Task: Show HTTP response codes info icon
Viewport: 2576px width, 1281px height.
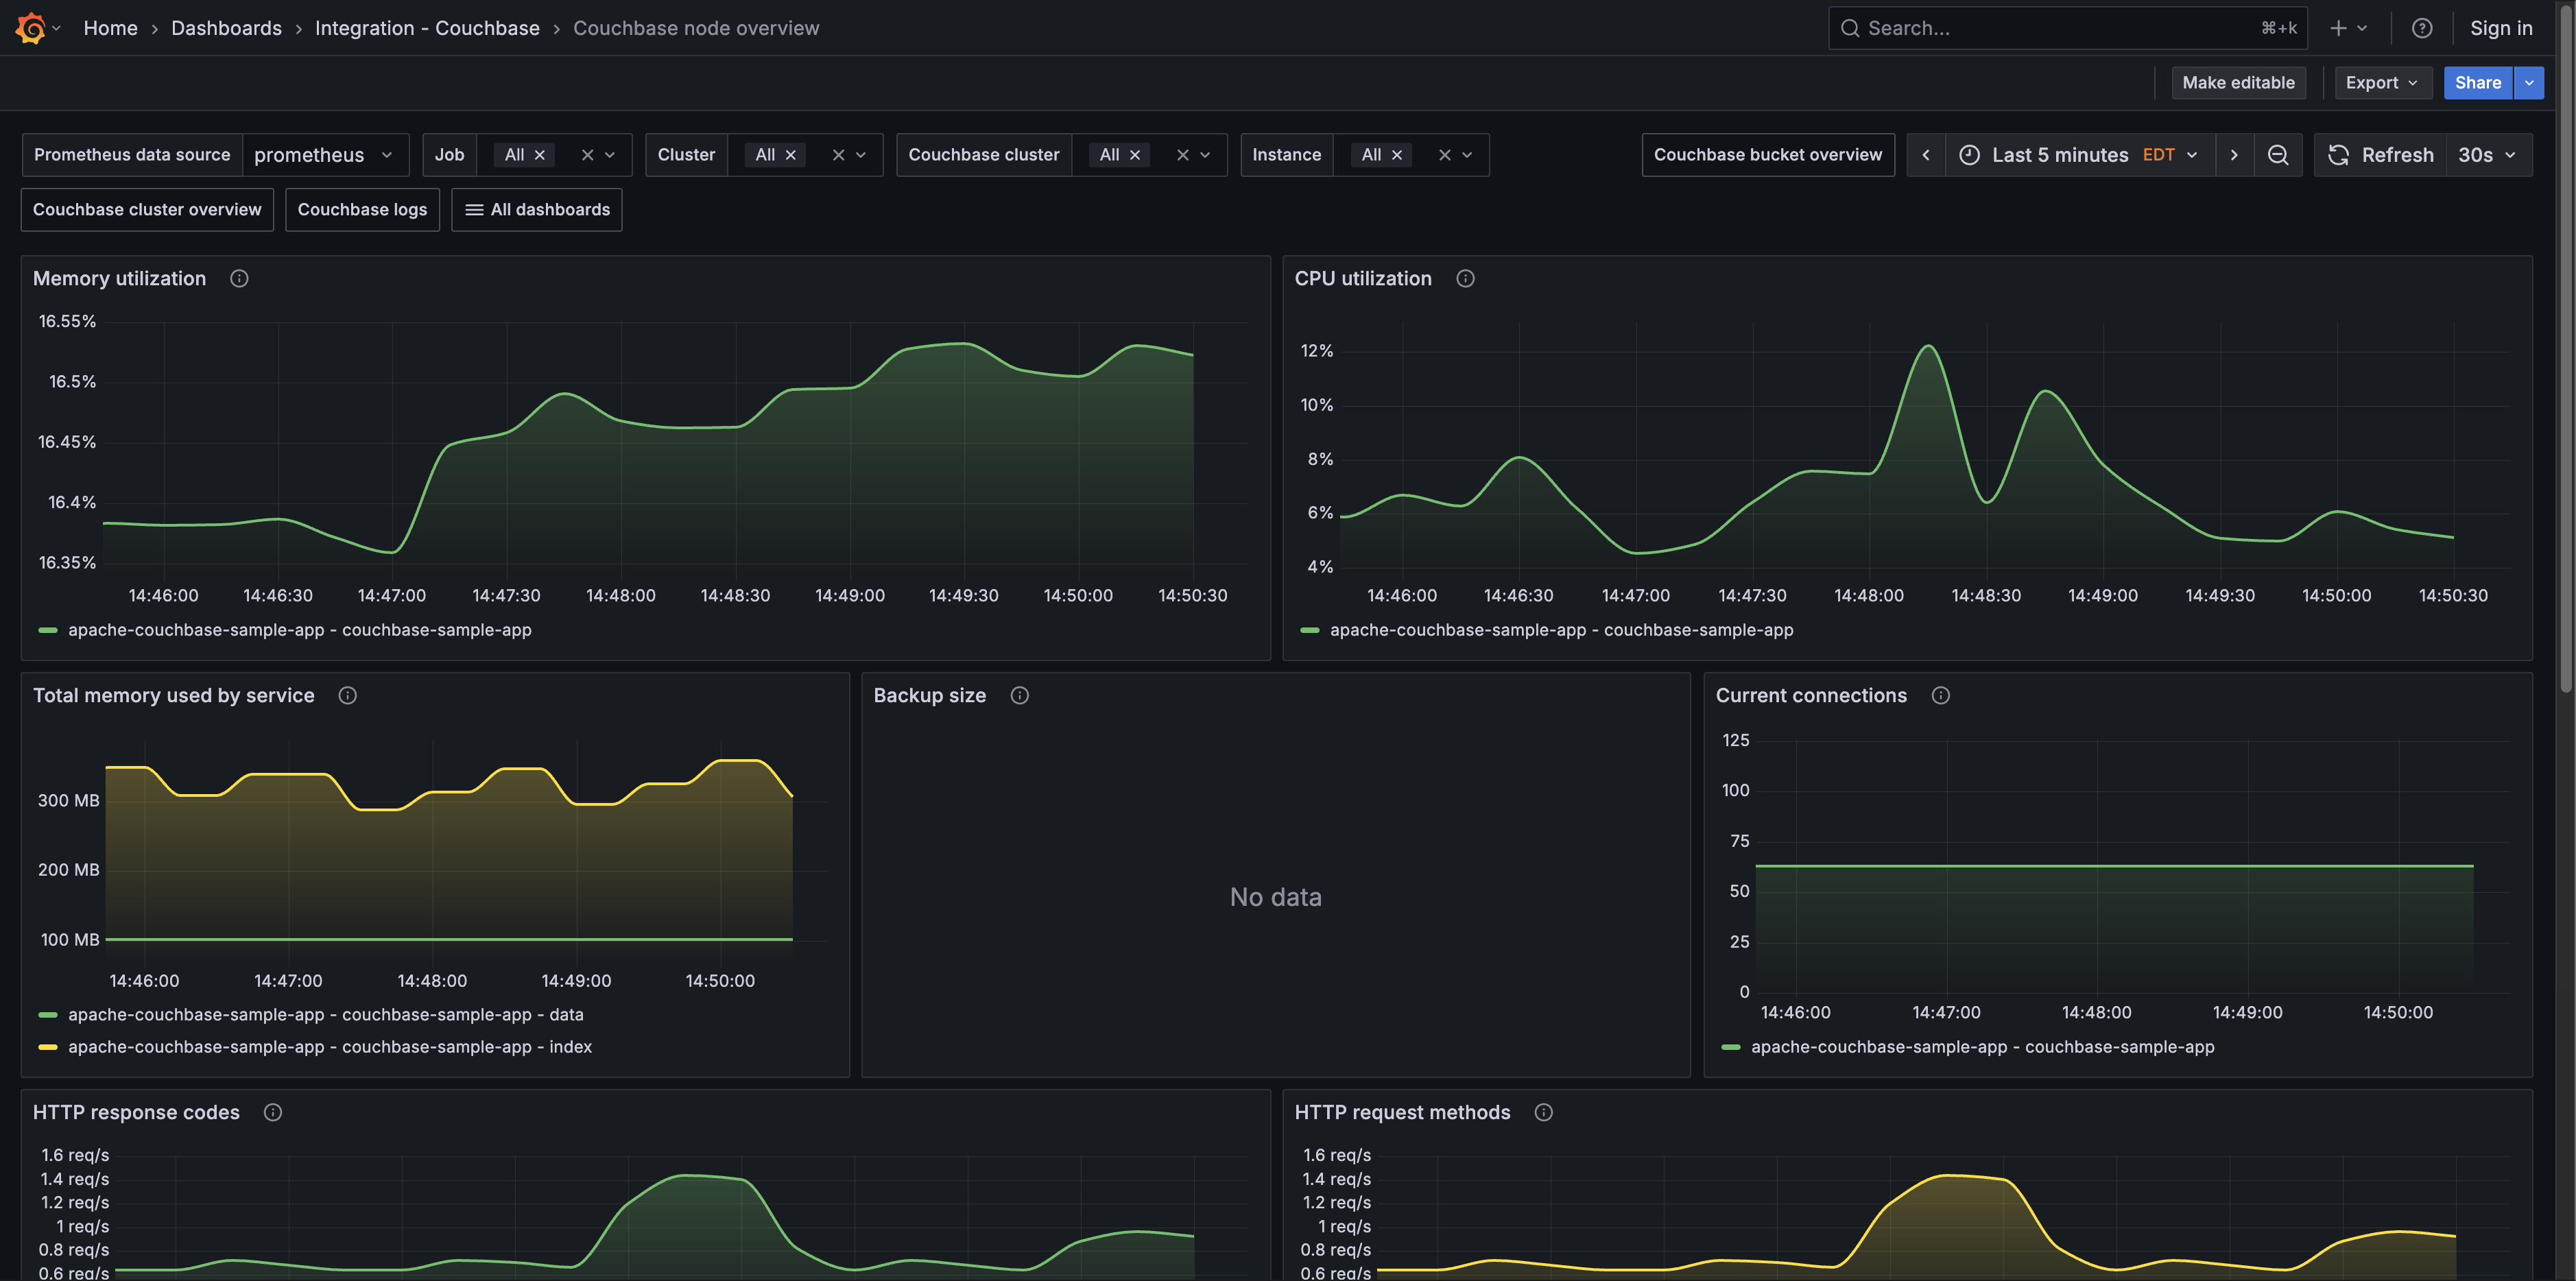Action: pyautogui.click(x=272, y=1113)
